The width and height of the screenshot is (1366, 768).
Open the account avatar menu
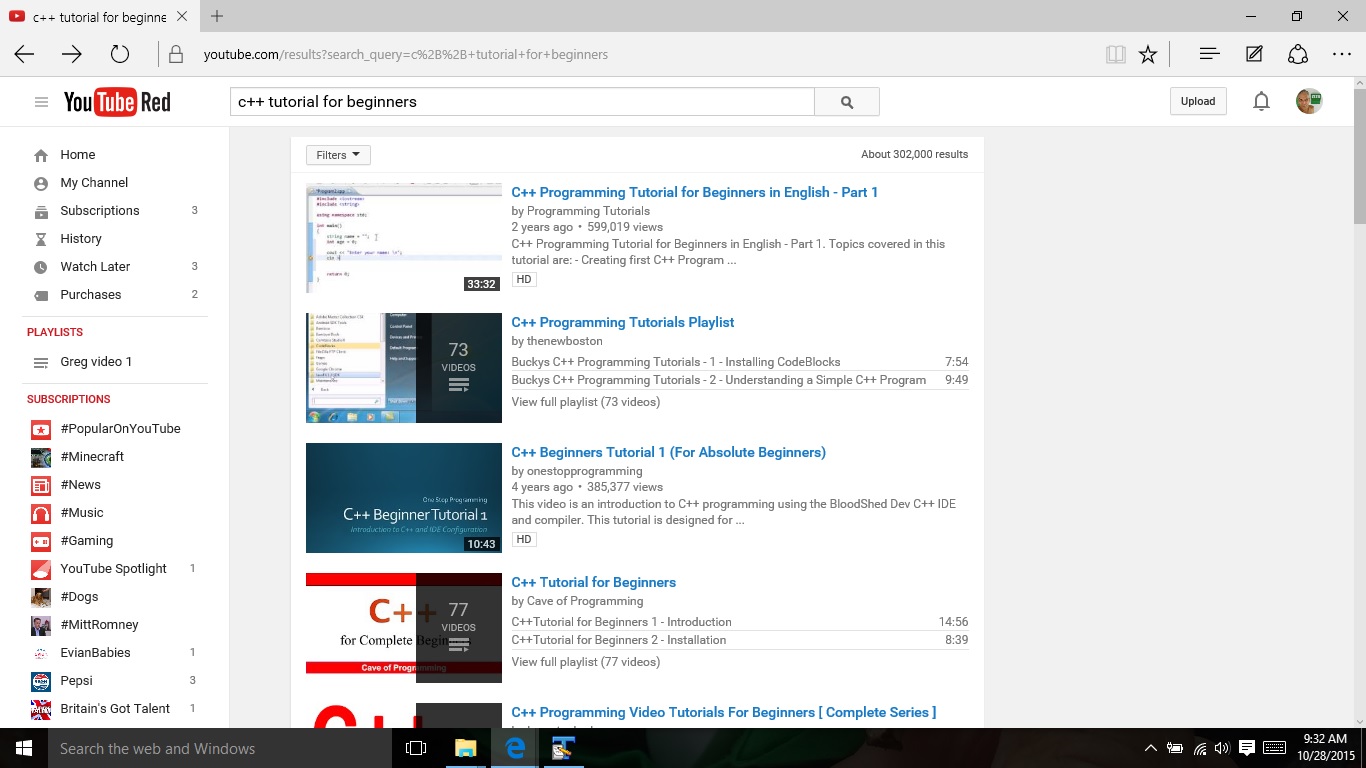tap(1309, 101)
